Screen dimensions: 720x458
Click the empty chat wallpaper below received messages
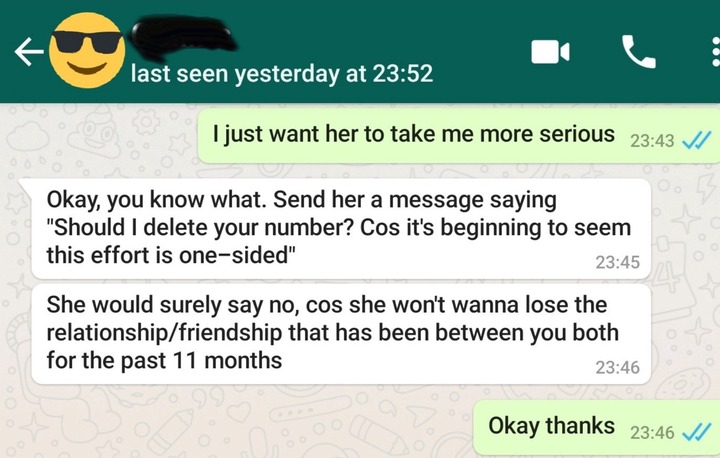(x=230, y=420)
